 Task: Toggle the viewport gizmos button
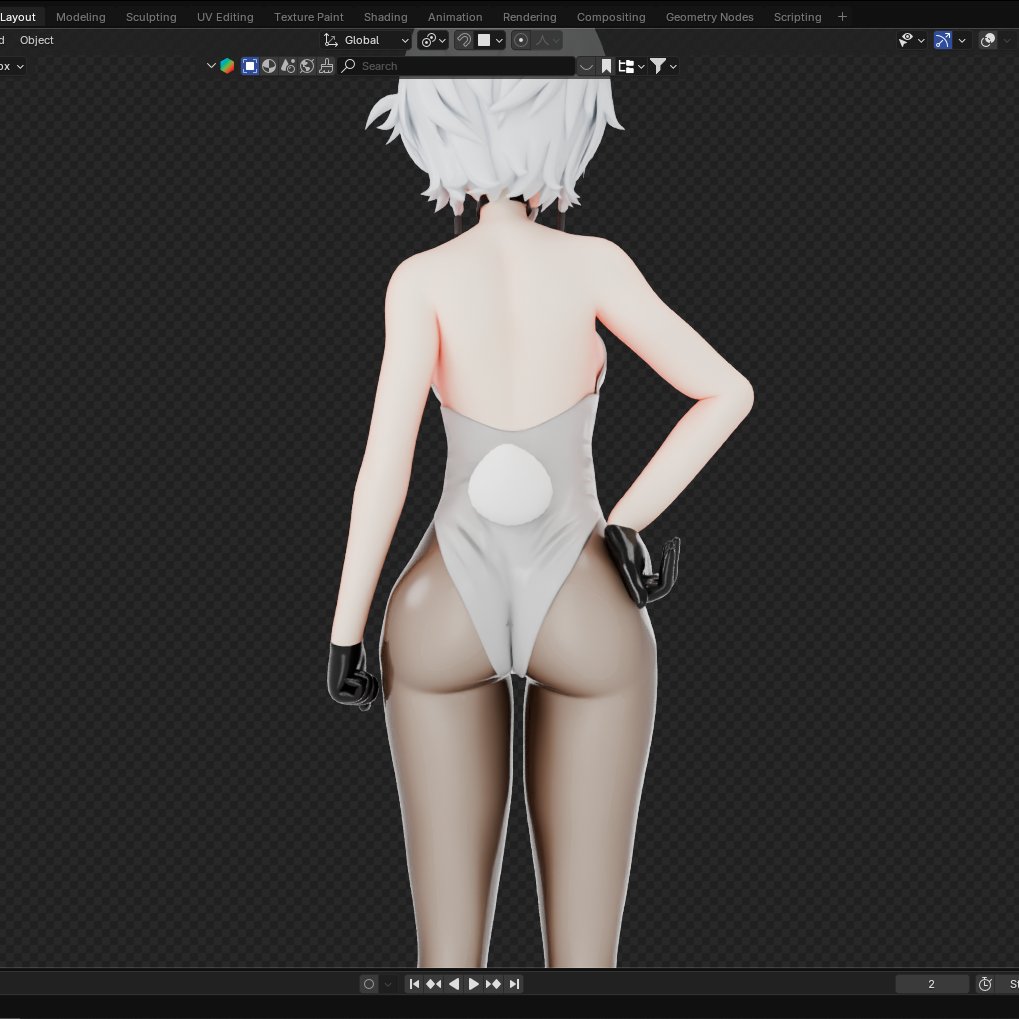pos(943,40)
